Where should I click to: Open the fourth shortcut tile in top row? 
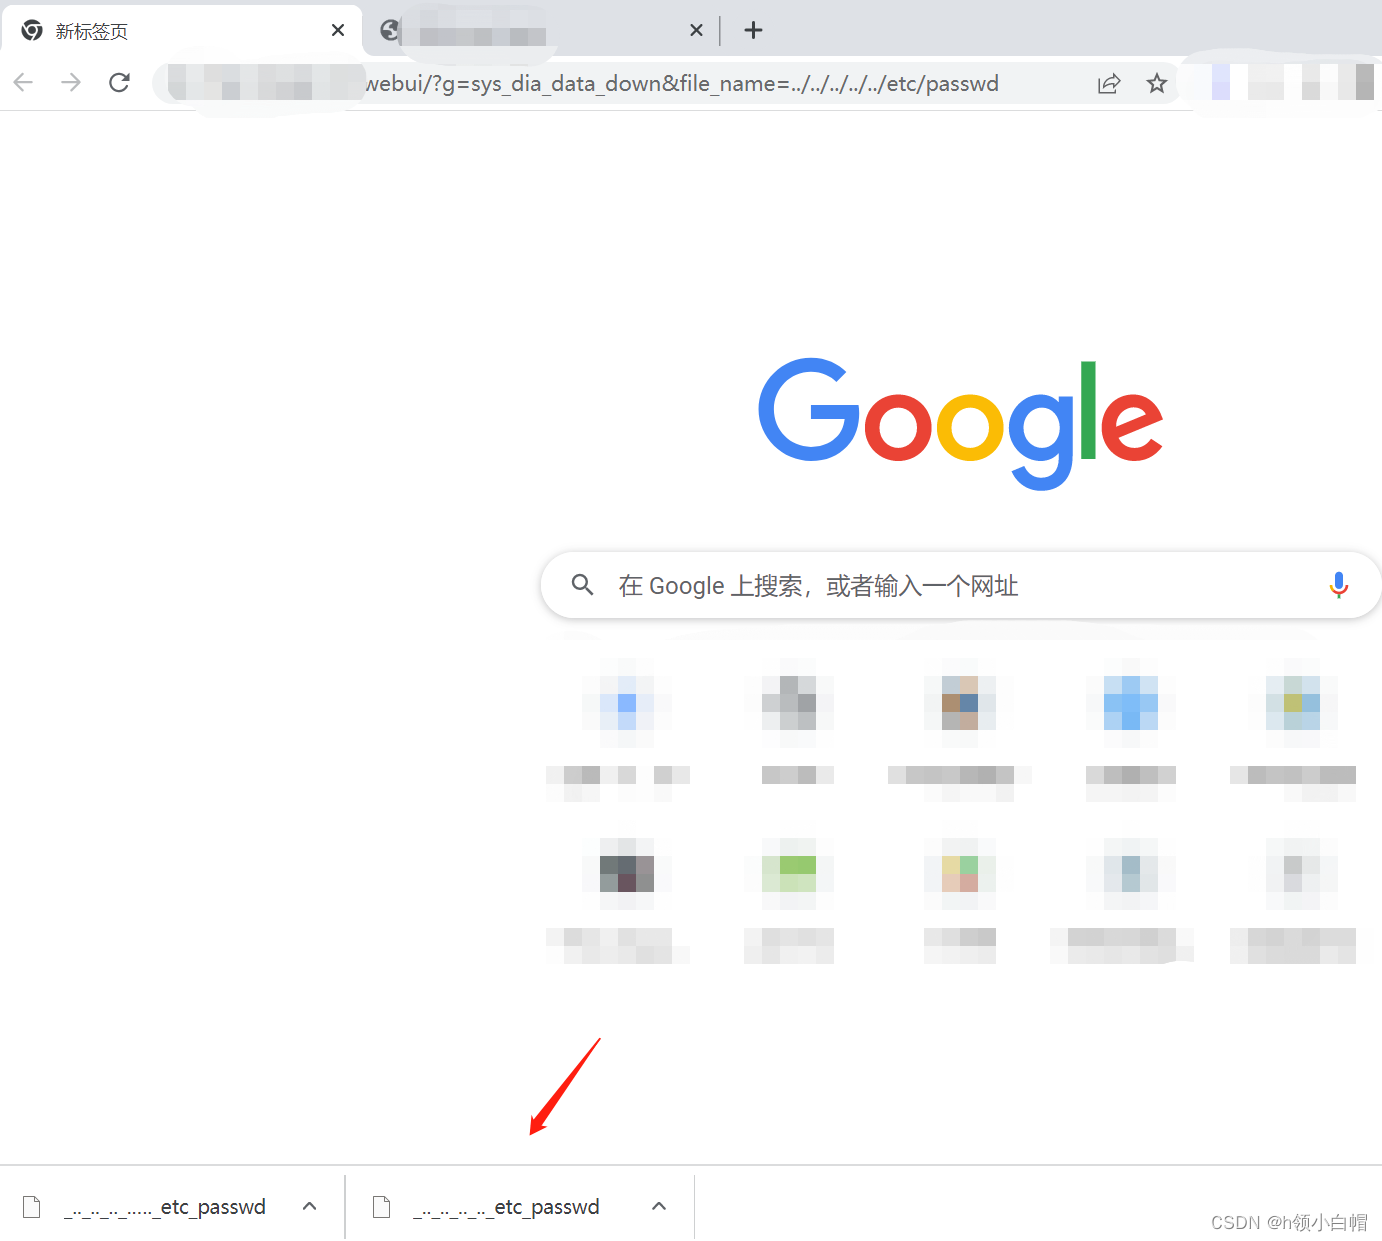(1131, 730)
